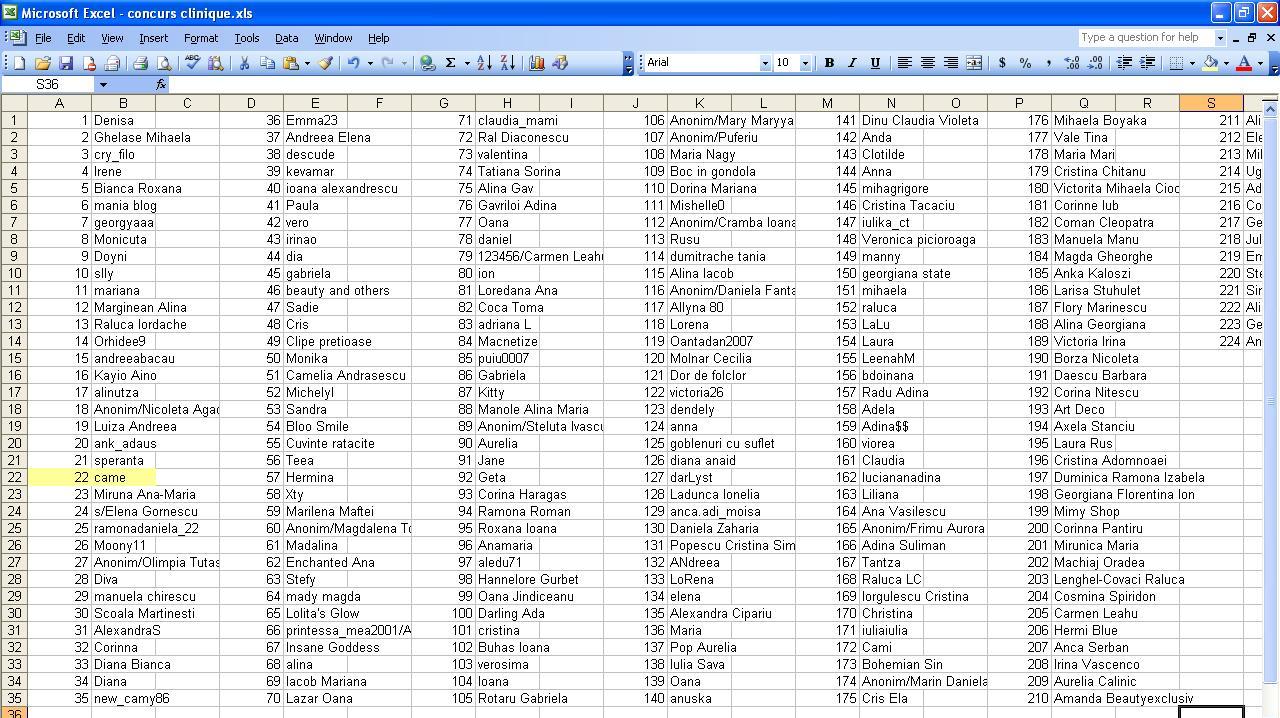This screenshot has height=718, width=1280.
Task: Select row 22 header
Action: click(x=14, y=477)
